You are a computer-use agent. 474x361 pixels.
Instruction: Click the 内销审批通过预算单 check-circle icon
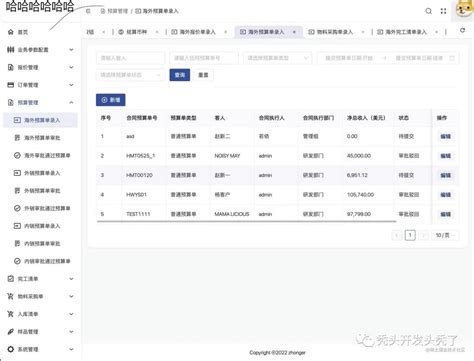[x=17, y=261]
